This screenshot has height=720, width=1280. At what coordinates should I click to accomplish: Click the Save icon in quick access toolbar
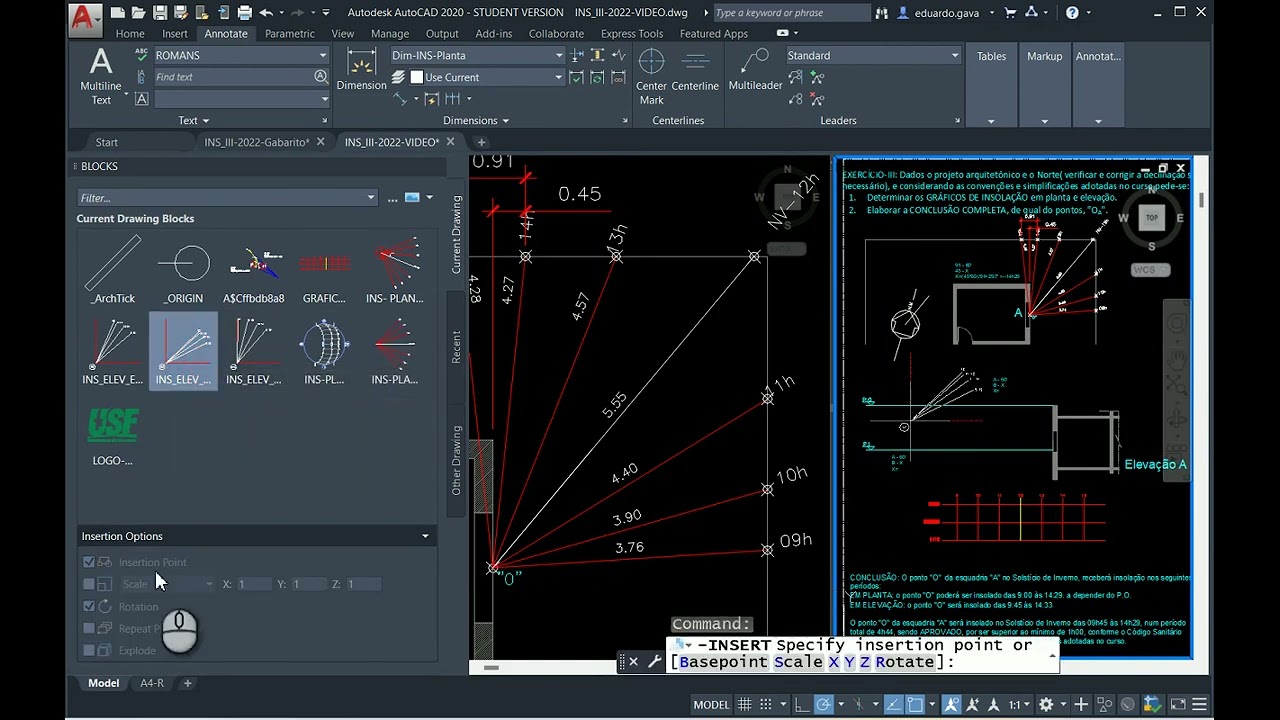click(x=160, y=13)
